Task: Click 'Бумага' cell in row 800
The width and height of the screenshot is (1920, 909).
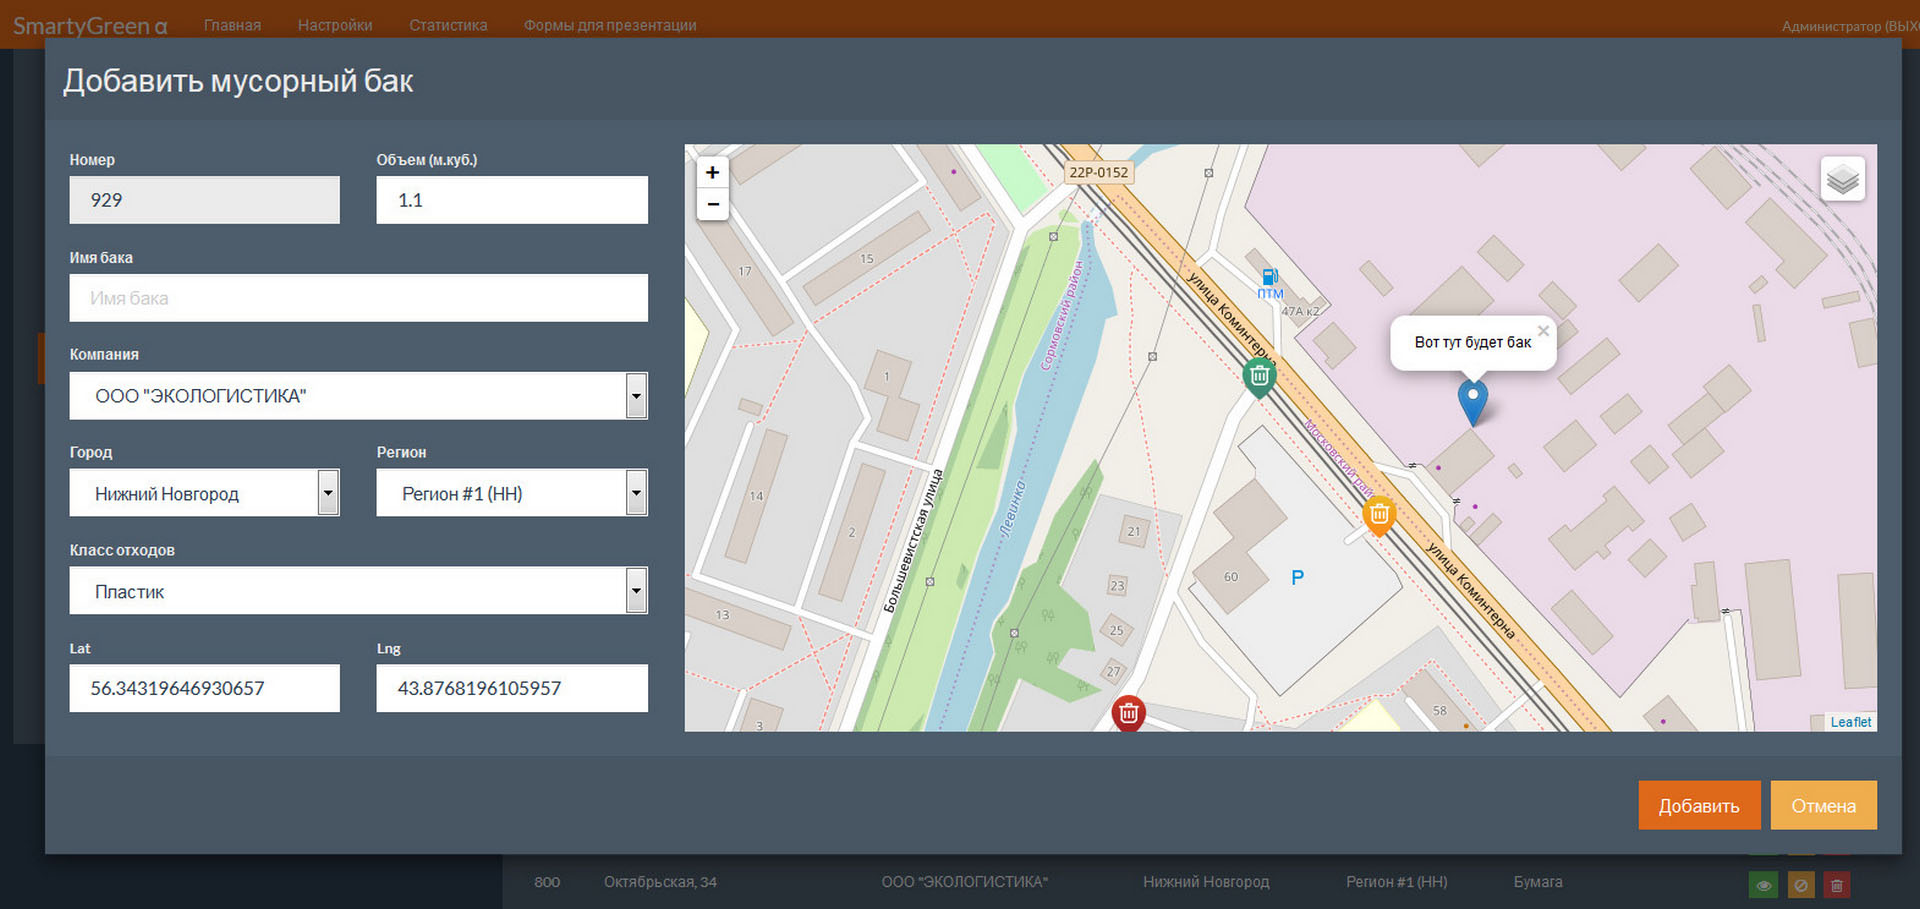Action: pyautogui.click(x=1538, y=882)
